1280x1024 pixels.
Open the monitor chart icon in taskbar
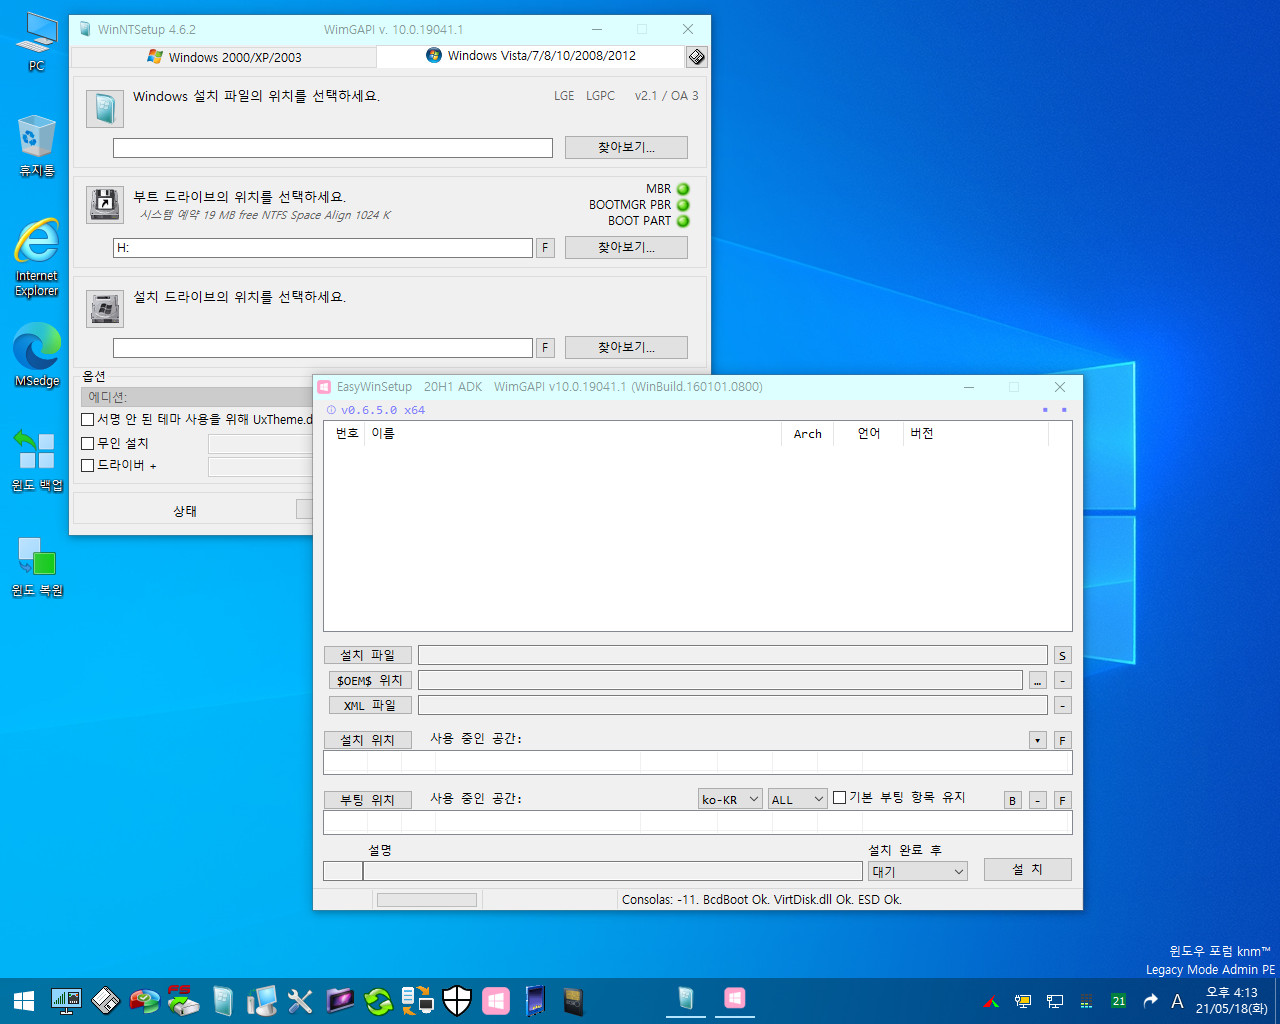tap(66, 1000)
